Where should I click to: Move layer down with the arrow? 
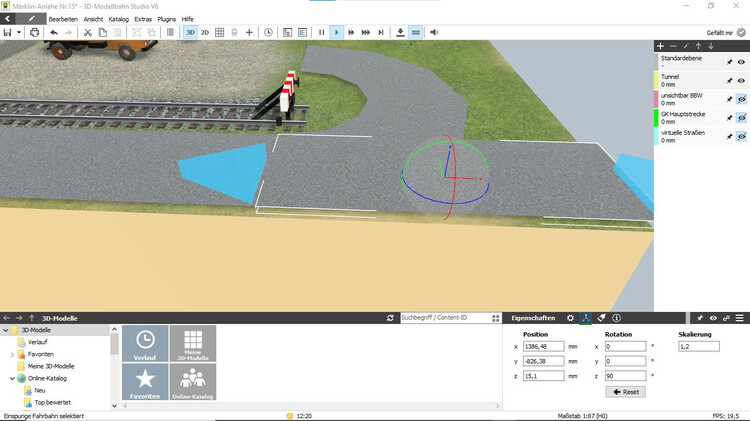(x=711, y=46)
